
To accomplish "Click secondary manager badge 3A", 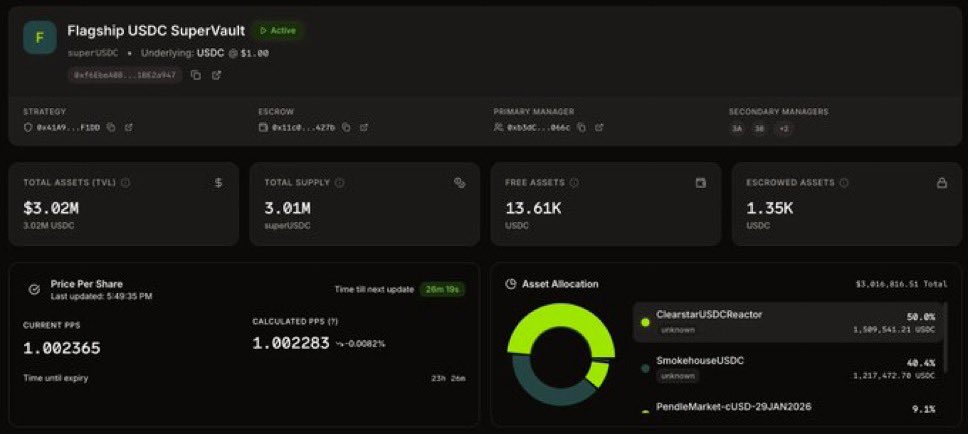I will click(x=737, y=129).
